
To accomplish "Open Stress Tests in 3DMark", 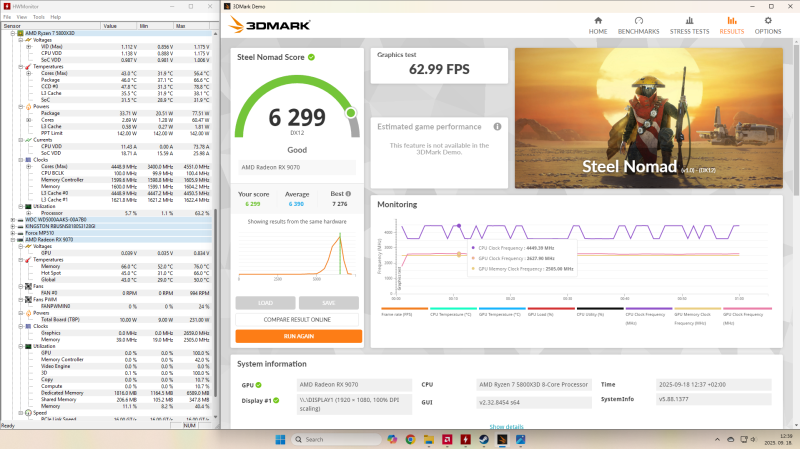I will click(689, 26).
